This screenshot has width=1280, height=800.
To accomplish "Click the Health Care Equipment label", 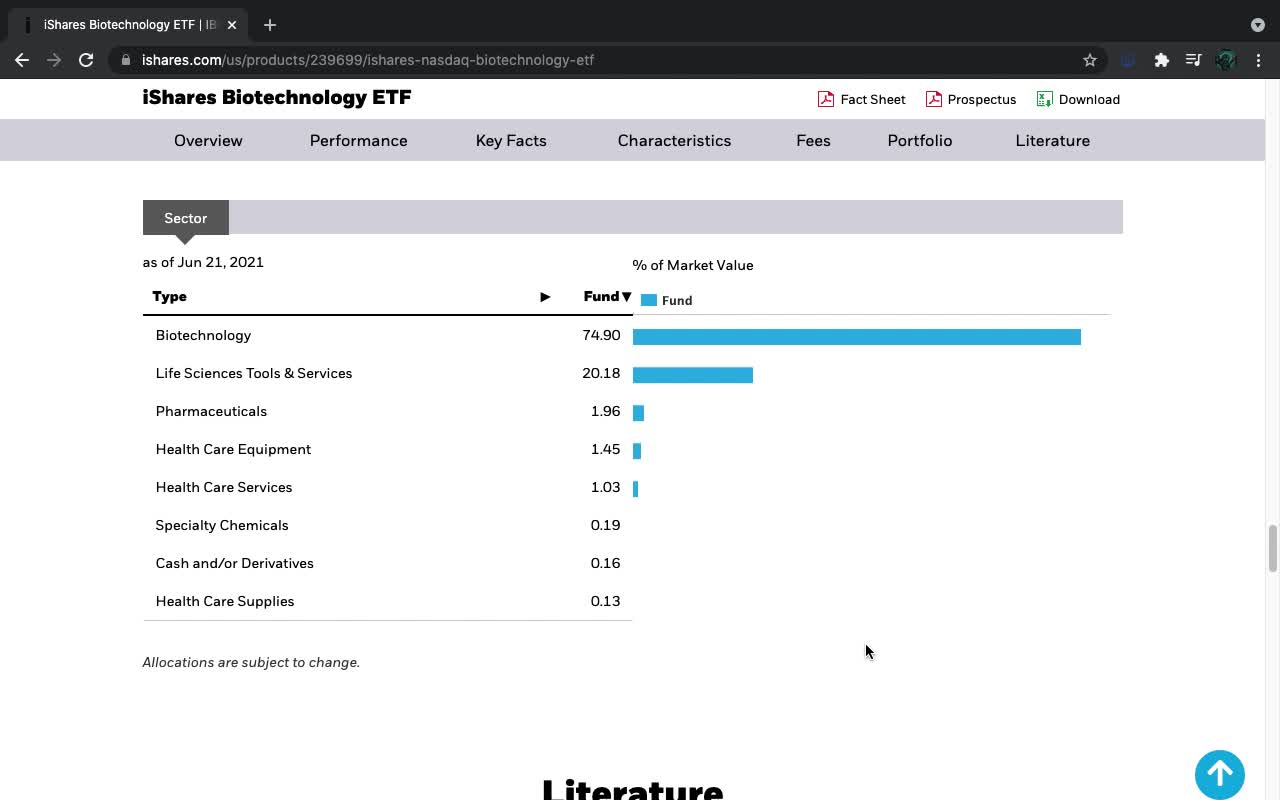I will click(x=233, y=449).
